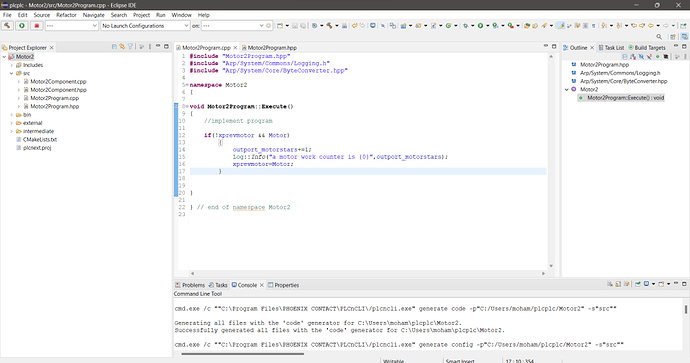The image size is (690, 363).
Task: Click the Build All hammer toolbar icon
Action: pyautogui.click(x=329, y=26)
